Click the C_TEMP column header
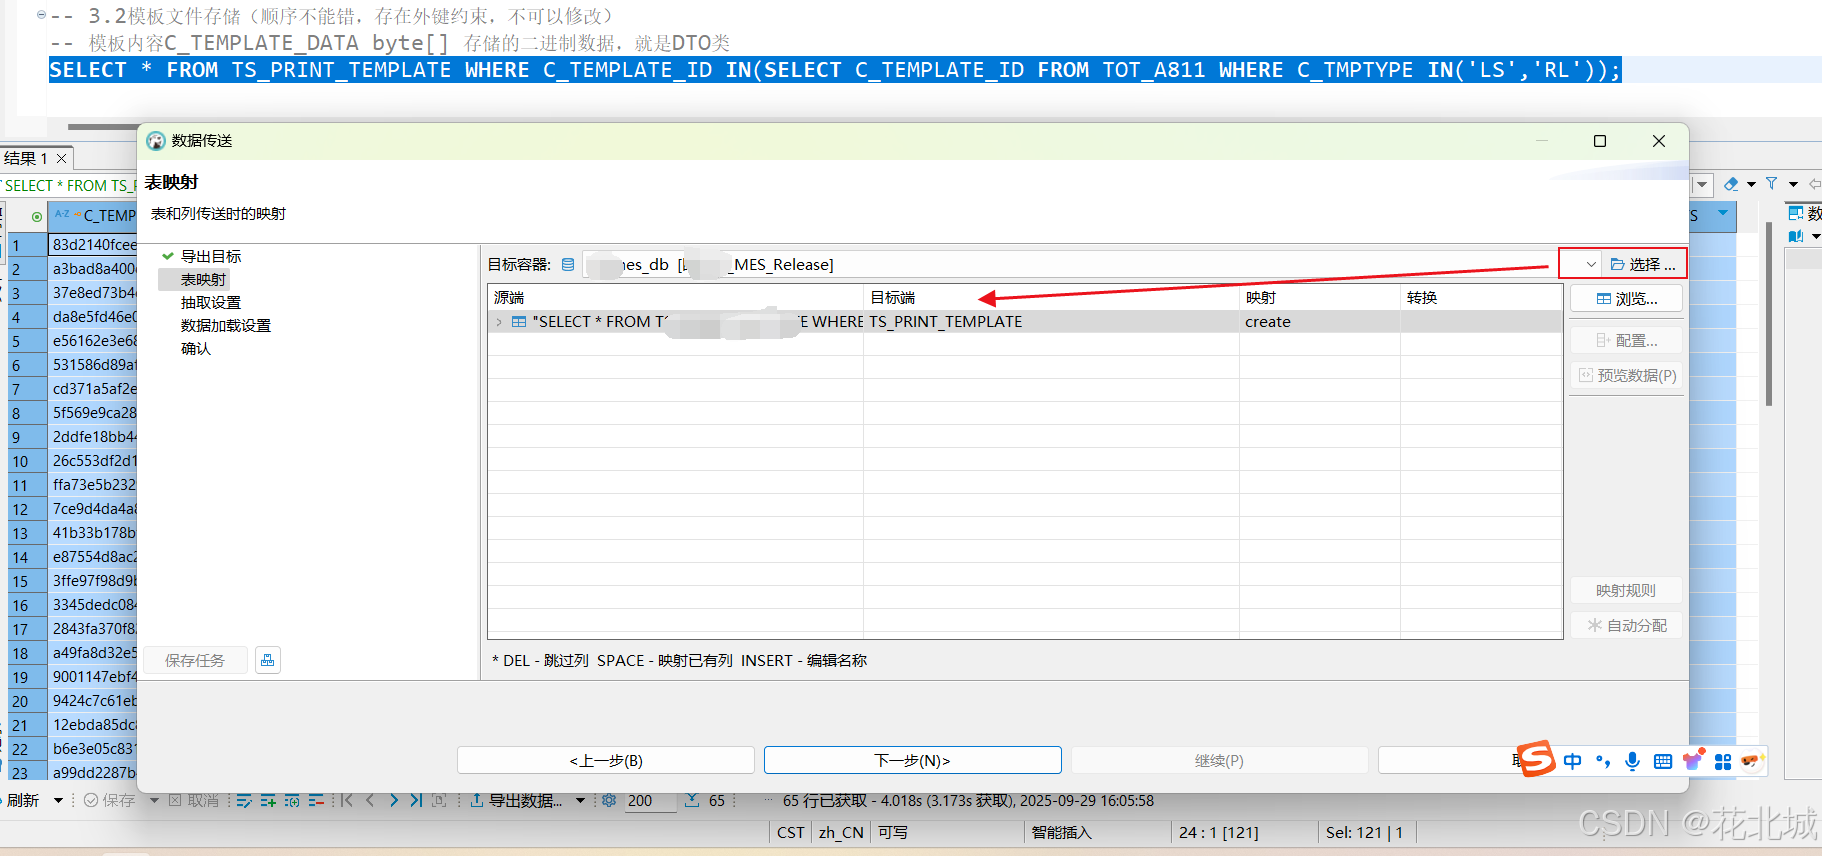 [94, 215]
